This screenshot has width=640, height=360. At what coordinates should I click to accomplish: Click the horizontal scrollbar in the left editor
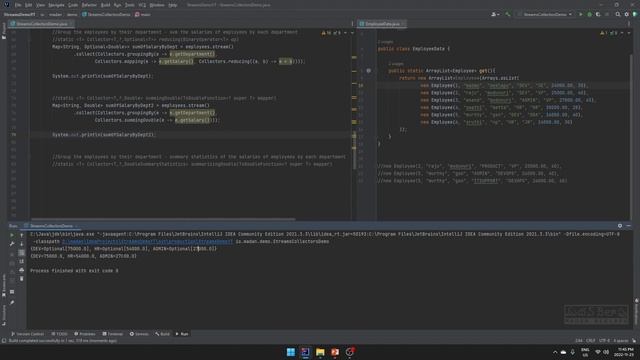(x=162, y=219)
